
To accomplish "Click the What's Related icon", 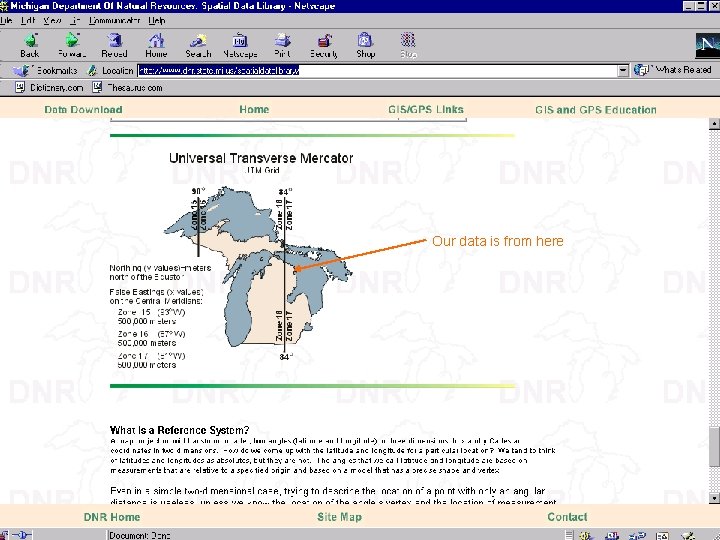I will [x=641, y=70].
